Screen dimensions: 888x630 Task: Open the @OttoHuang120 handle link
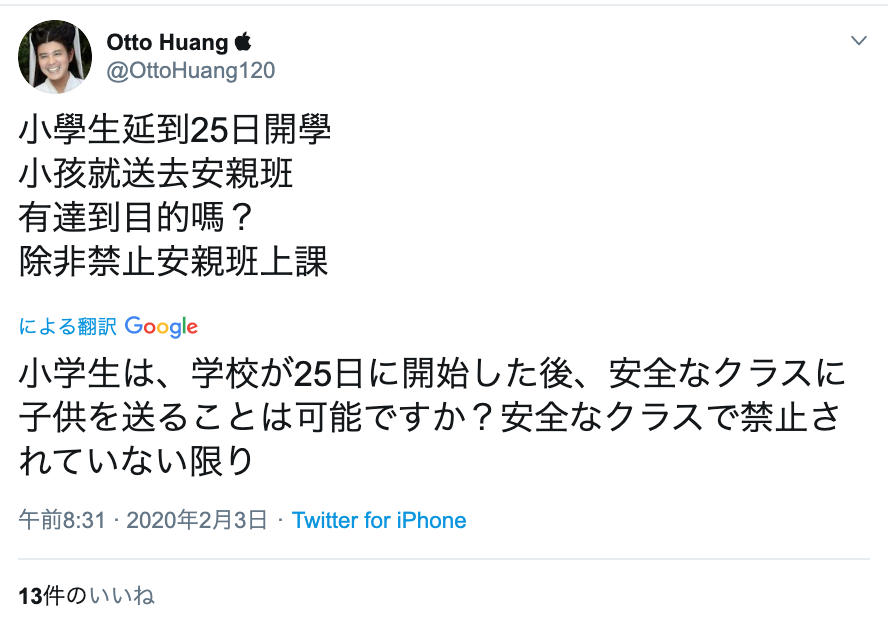pyautogui.click(x=191, y=70)
